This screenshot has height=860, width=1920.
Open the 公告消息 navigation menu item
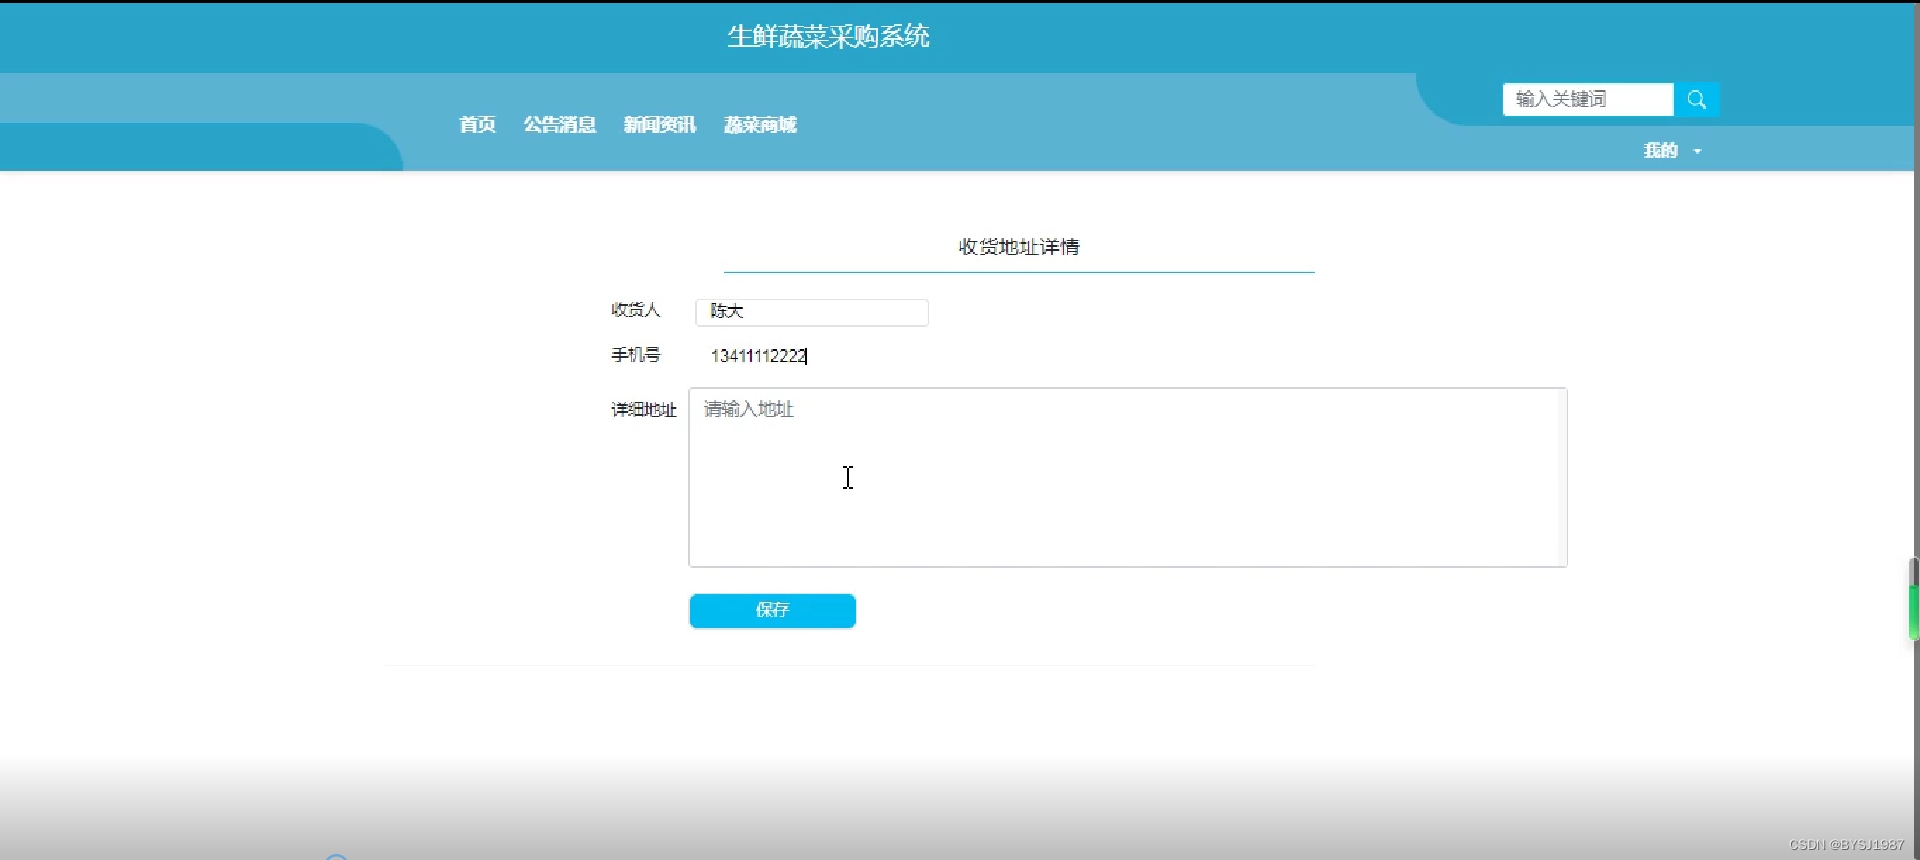point(560,125)
